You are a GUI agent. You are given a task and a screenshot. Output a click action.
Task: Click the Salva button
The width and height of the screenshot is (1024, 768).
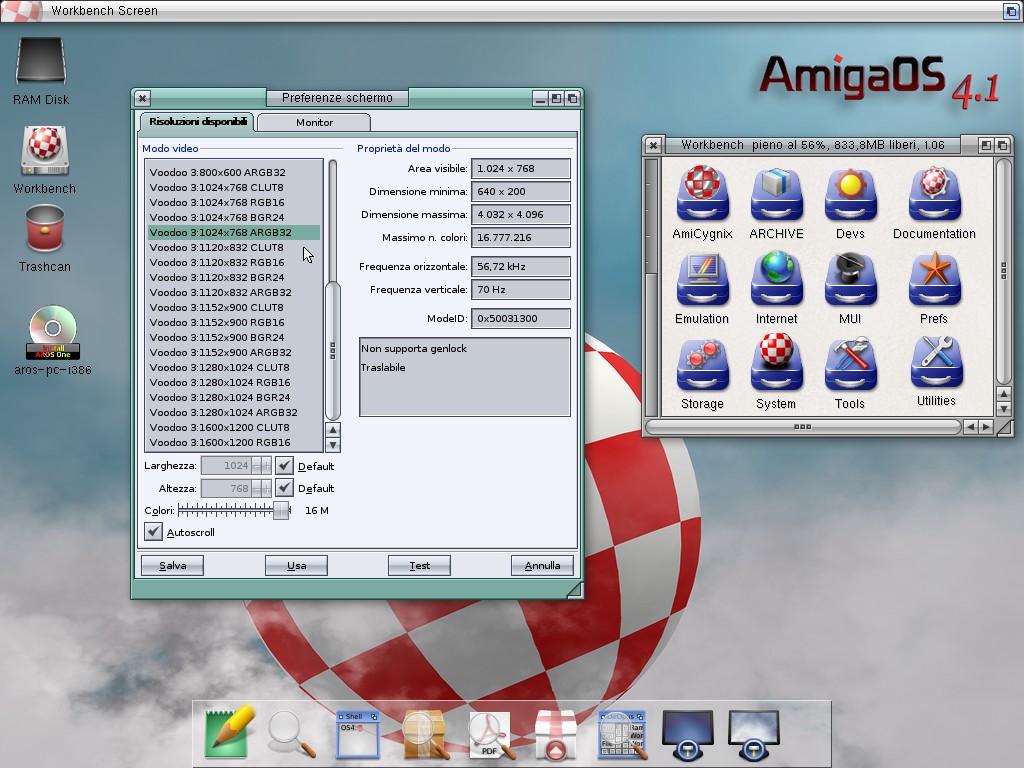point(172,565)
